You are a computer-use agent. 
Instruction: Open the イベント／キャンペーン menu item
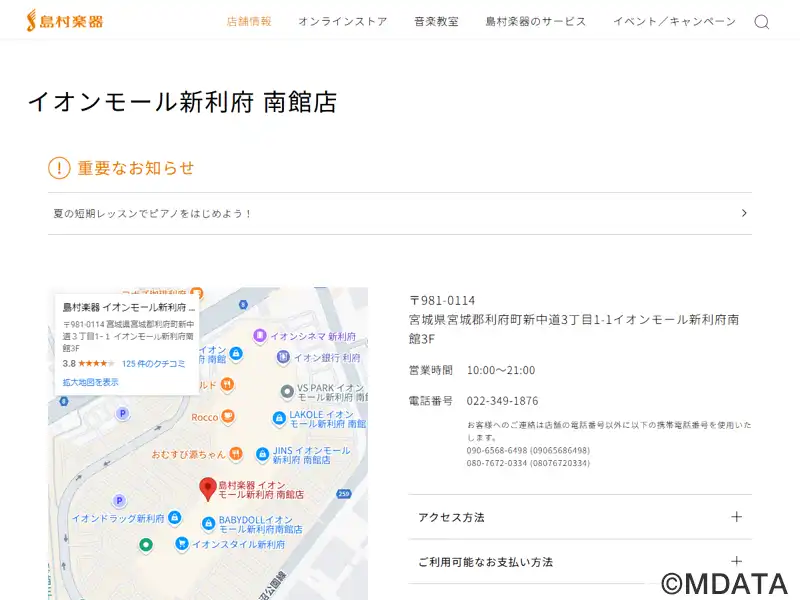tap(674, 21)
